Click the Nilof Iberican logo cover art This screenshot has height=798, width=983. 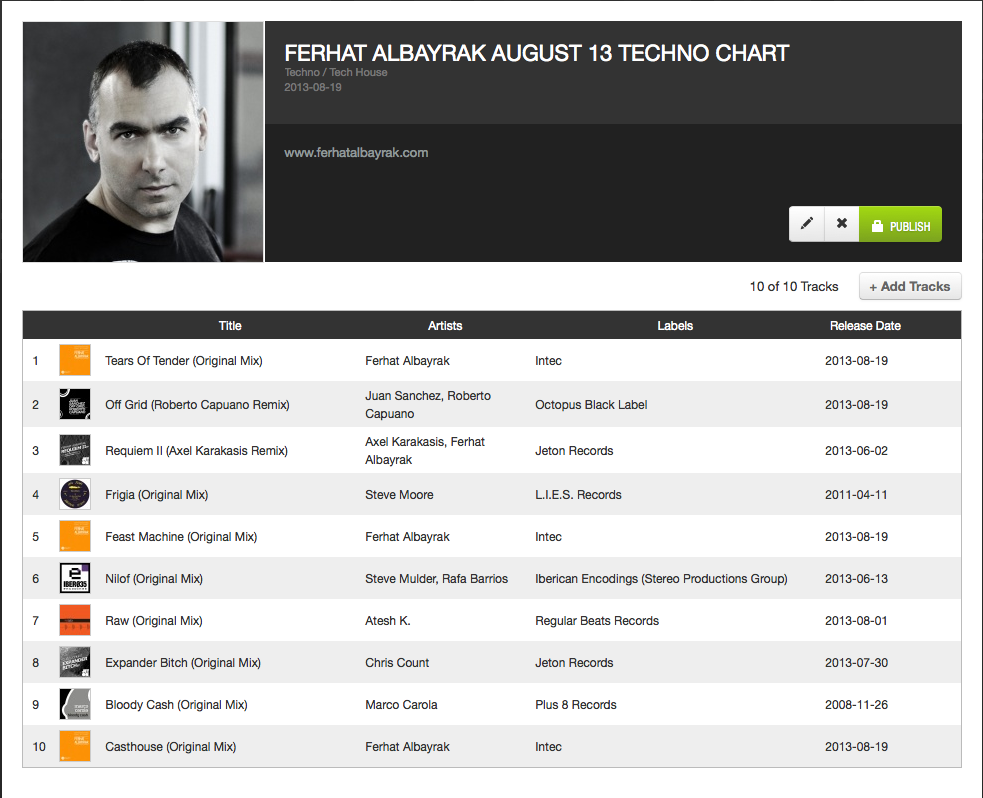click(x=75, y=578)
